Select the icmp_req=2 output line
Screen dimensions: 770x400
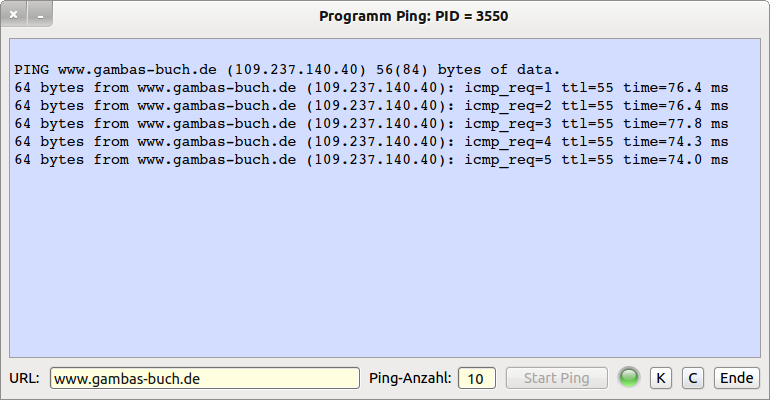[370, 106]
